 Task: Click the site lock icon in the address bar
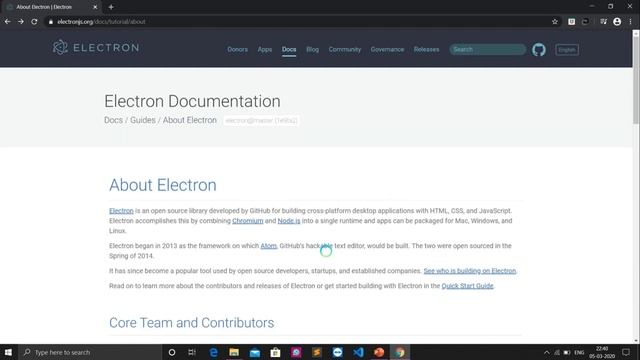point(51,22)
